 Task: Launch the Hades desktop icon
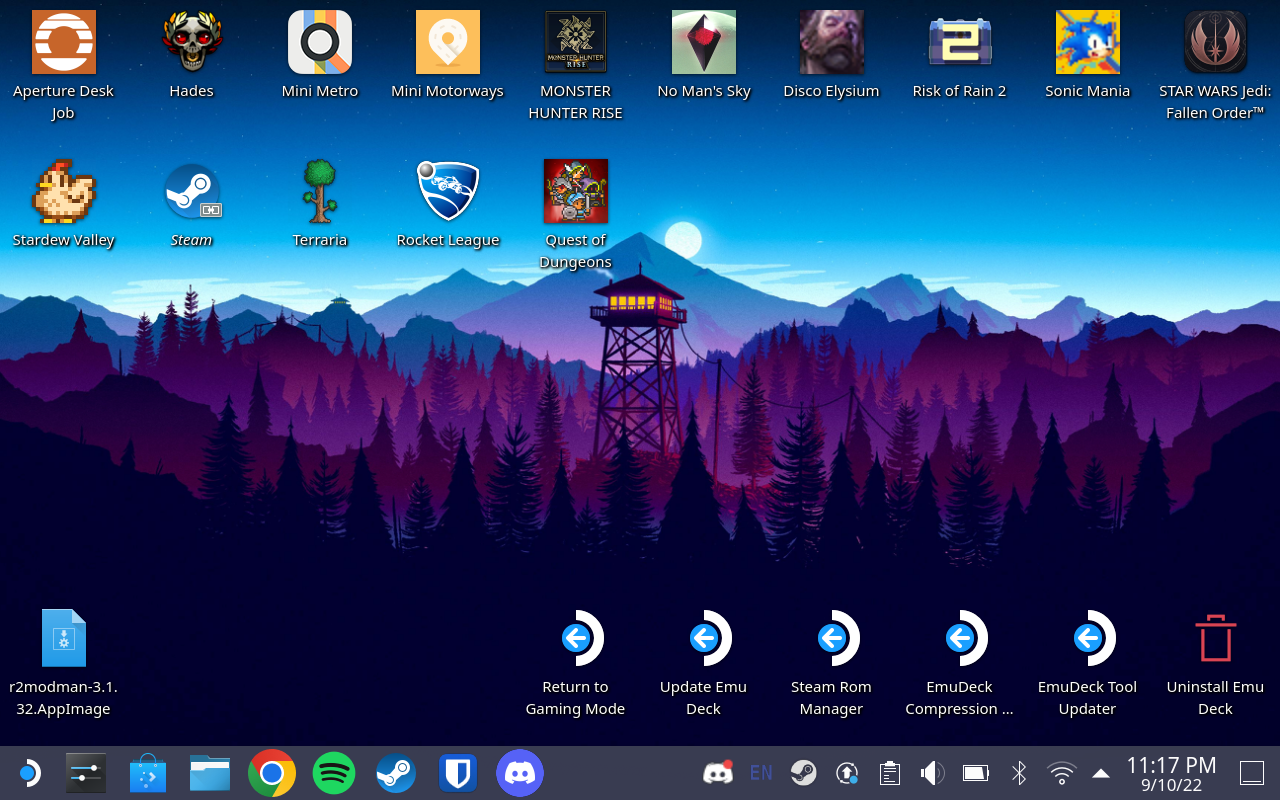192,42
